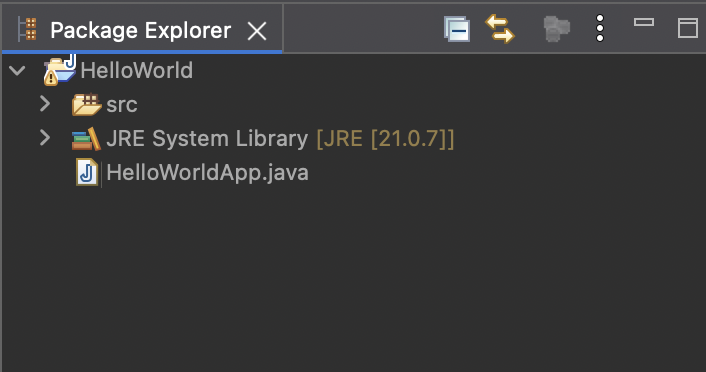
Task: Expand the src folder
Action: [x=45, y=104]
